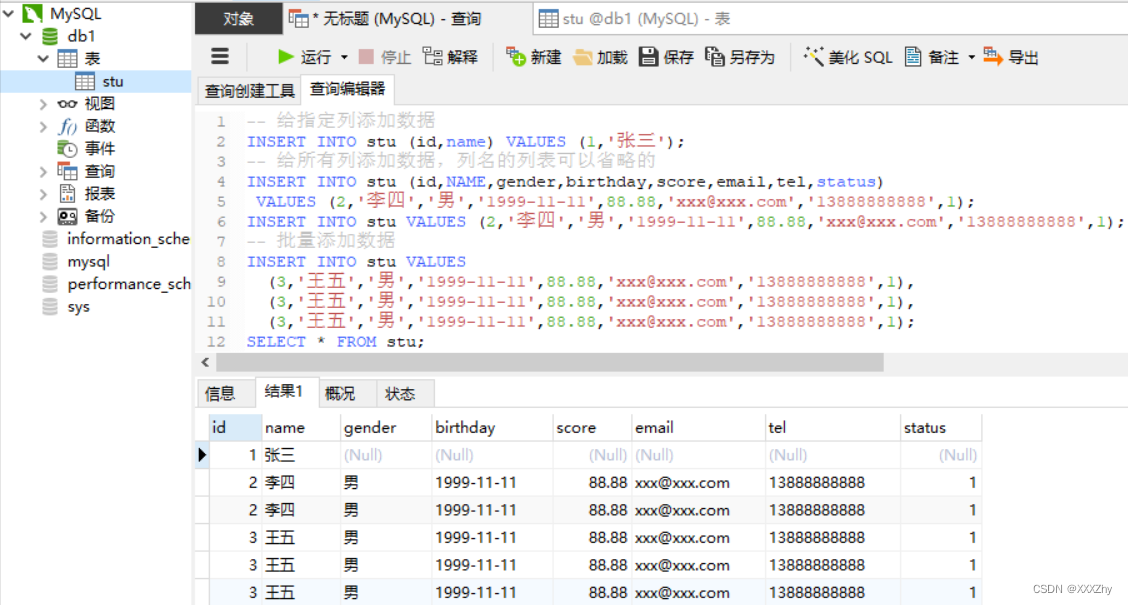The image size is (1128, 605).
Task: Click SELECT * FROM stu line
Action: (335, 342)
